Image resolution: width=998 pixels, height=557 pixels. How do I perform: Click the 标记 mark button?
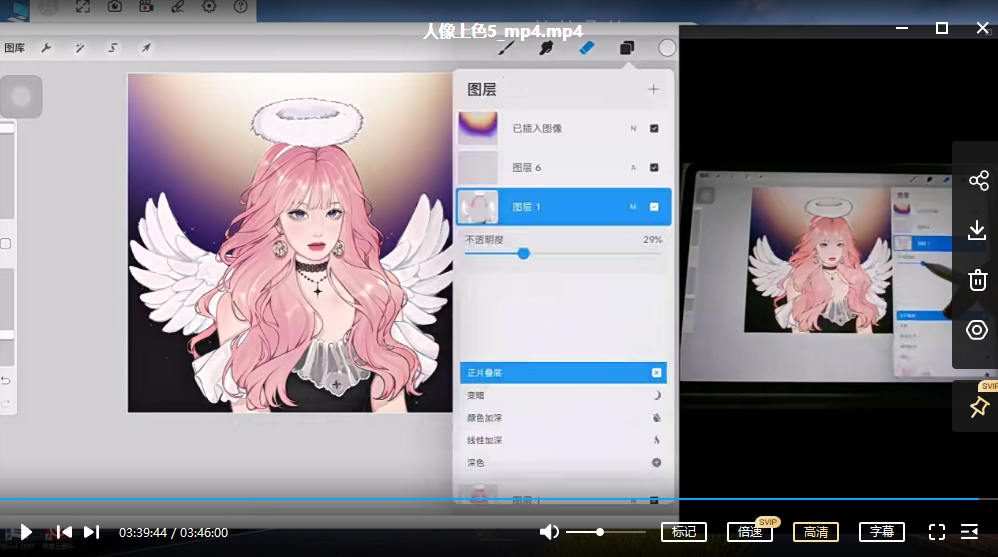click(x=684, y=532)
